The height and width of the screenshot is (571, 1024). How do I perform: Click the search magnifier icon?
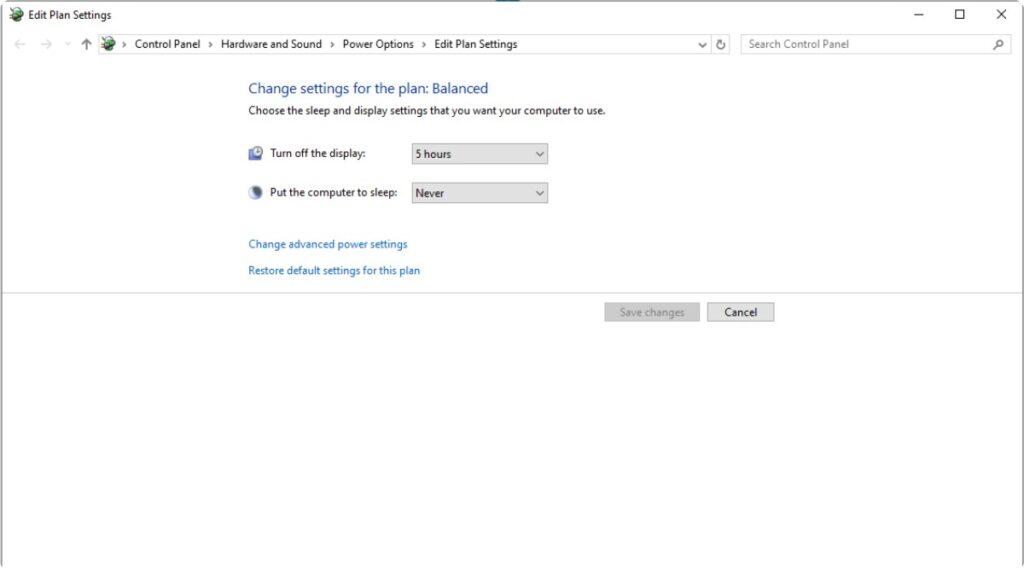point(998,44)
